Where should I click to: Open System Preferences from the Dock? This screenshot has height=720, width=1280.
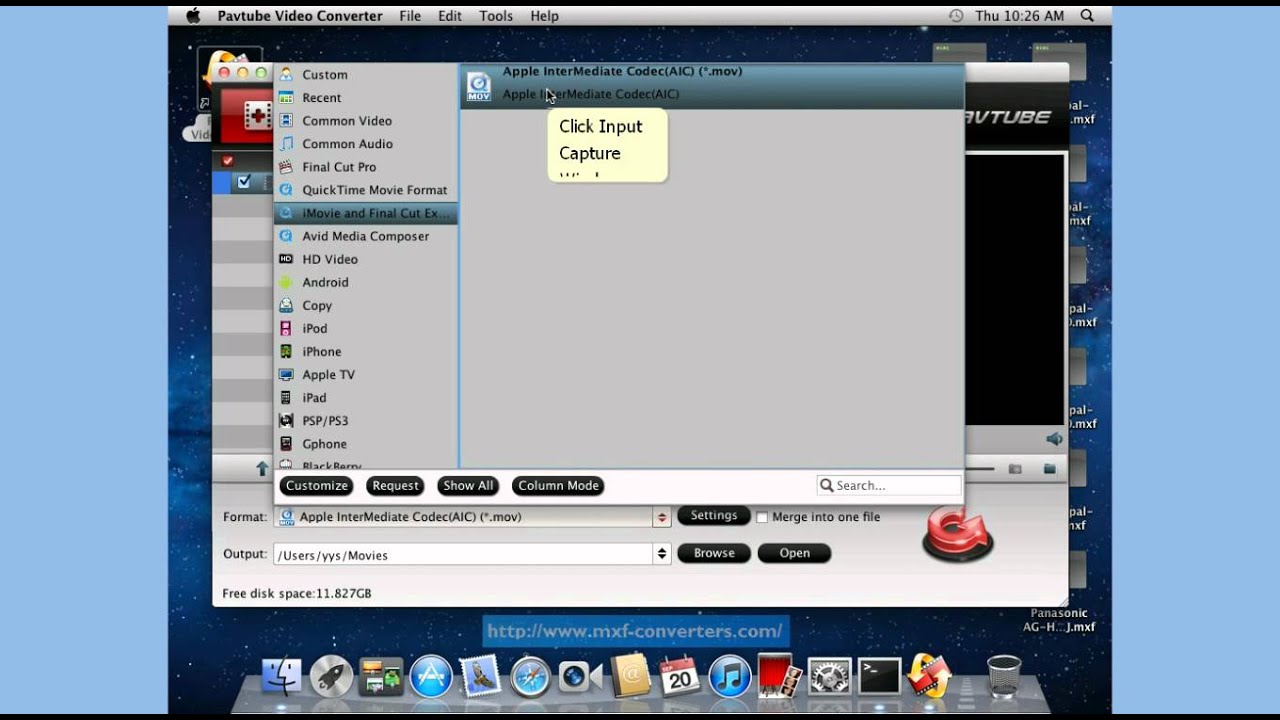pos(829,677)
